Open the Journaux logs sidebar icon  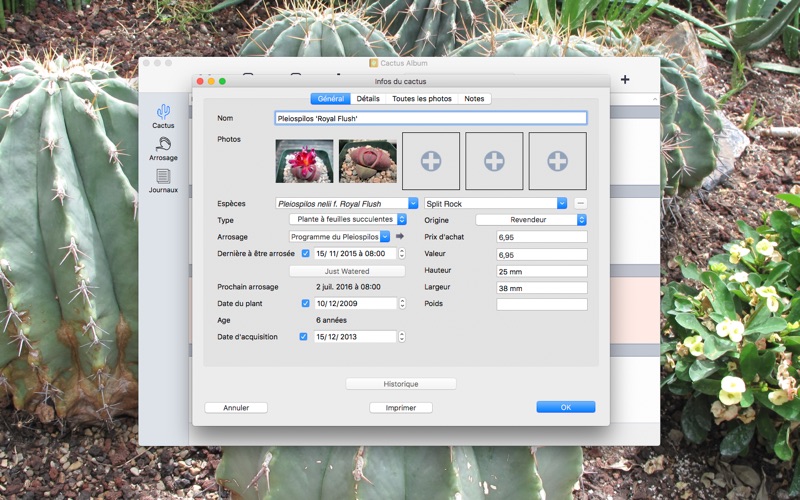(163, 181)
